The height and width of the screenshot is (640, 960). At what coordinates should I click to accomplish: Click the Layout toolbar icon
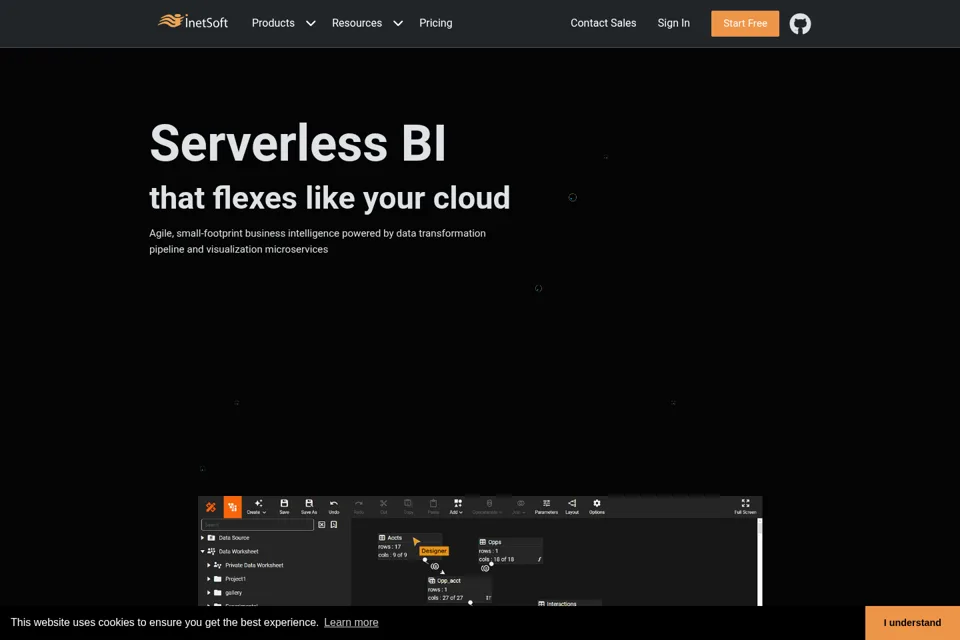point(572,506)
